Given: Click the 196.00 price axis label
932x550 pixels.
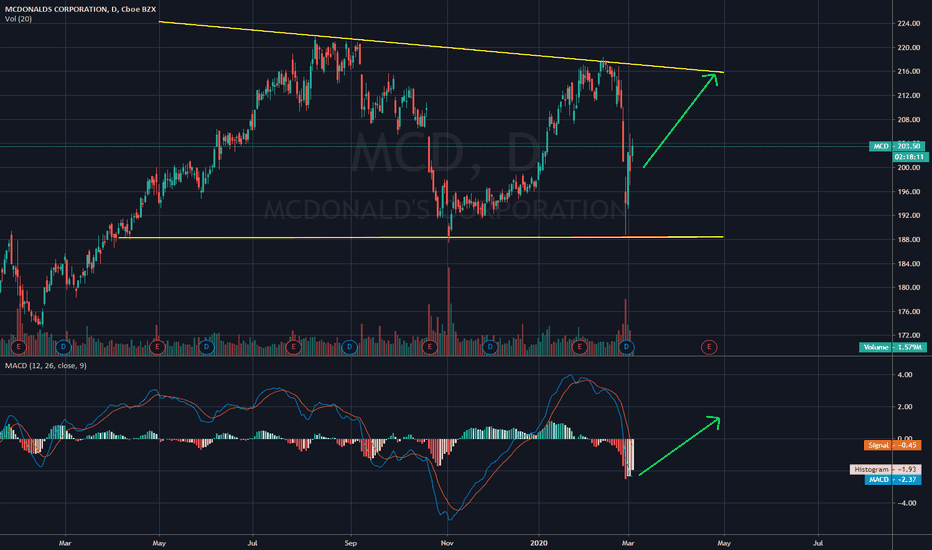Looking at the screenshot, I should [x=908, y=191].
